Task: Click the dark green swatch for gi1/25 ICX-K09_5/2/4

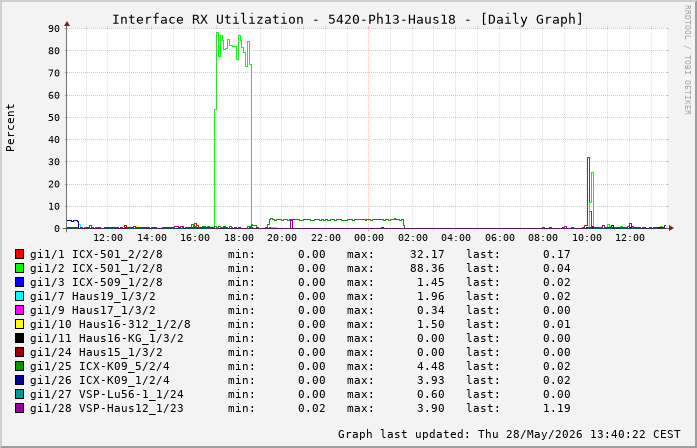Action: click(20, 366)
